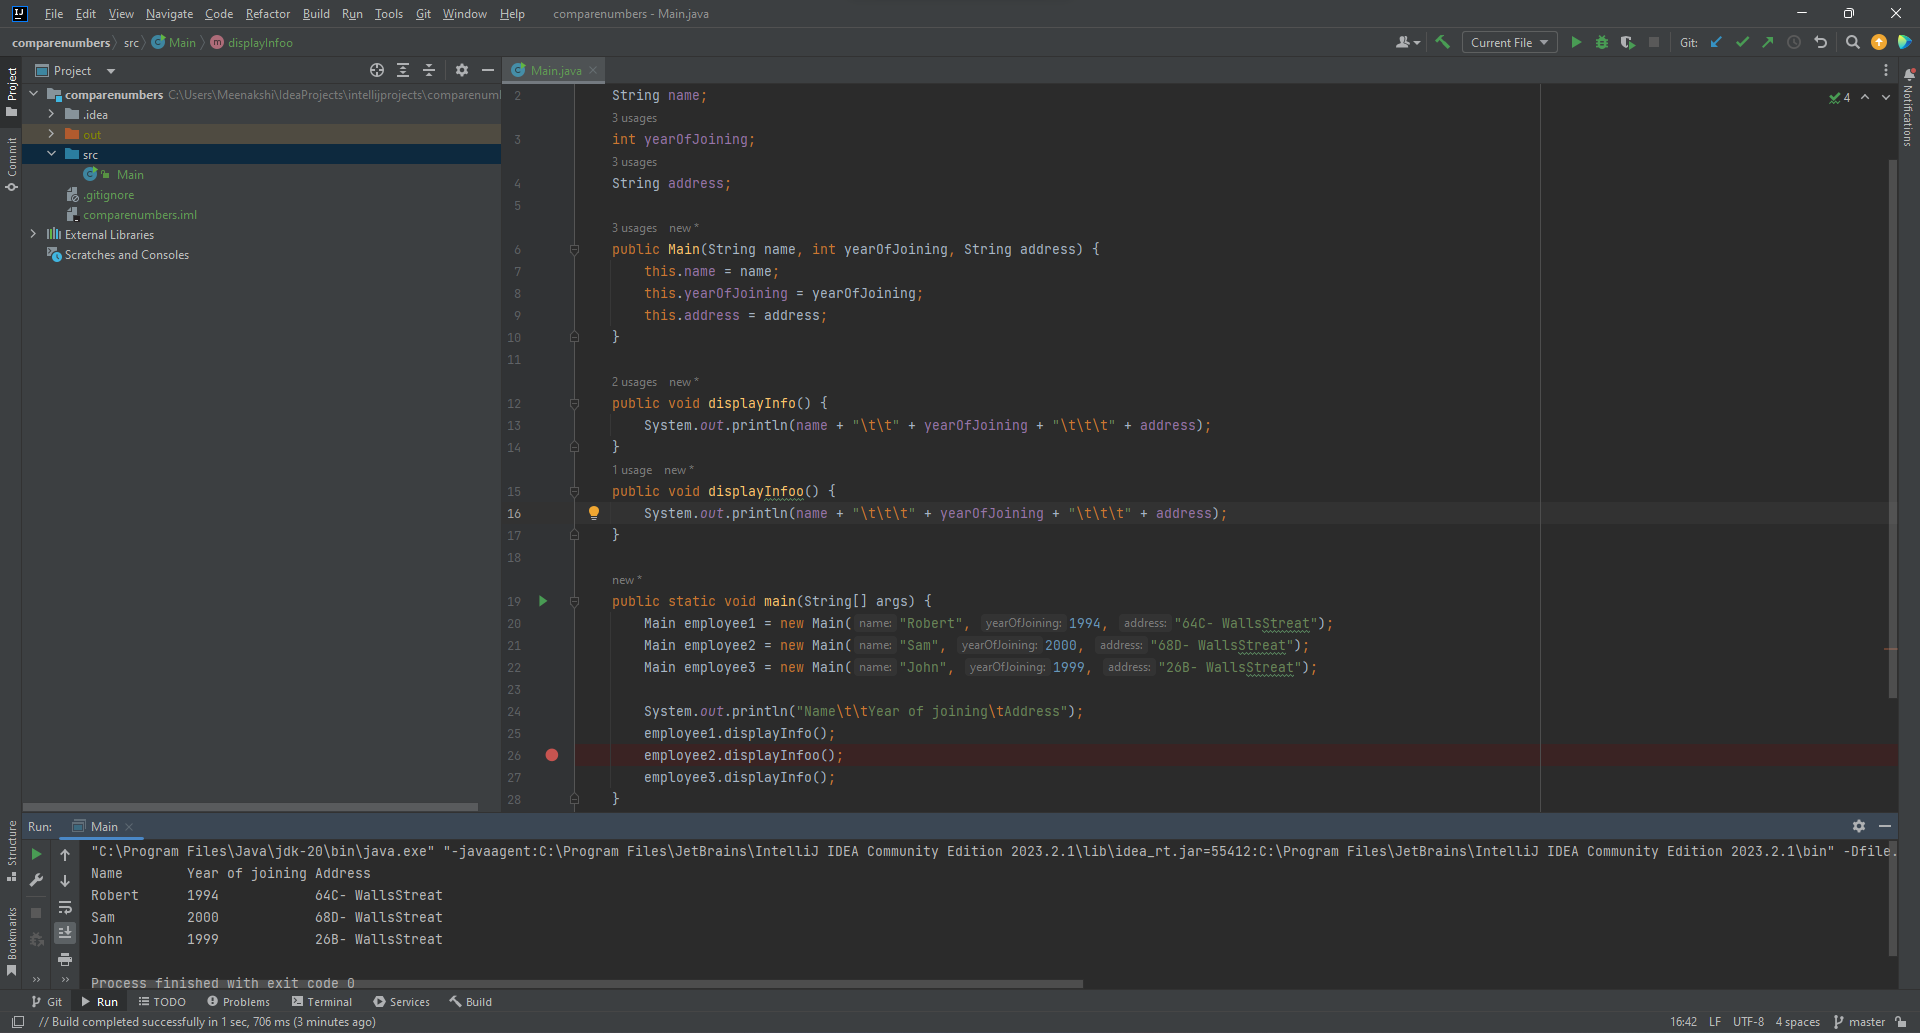Open Run panel settings gear
This screenshot has width=1920, height=1033.
[x=1858, y=826]
